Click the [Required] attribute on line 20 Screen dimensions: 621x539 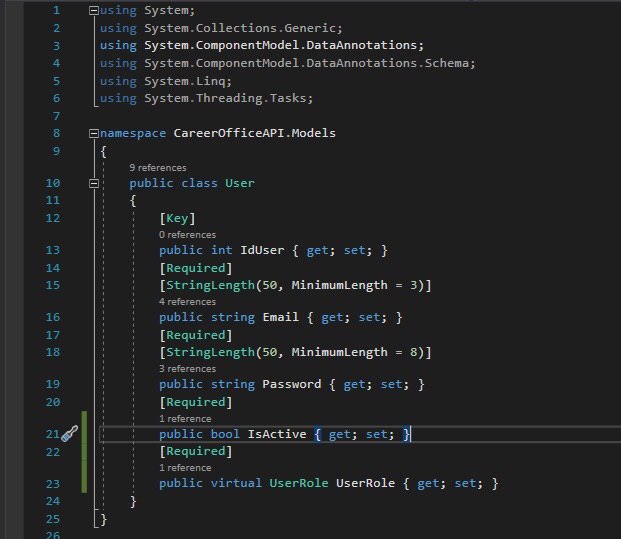click(196, 402)
